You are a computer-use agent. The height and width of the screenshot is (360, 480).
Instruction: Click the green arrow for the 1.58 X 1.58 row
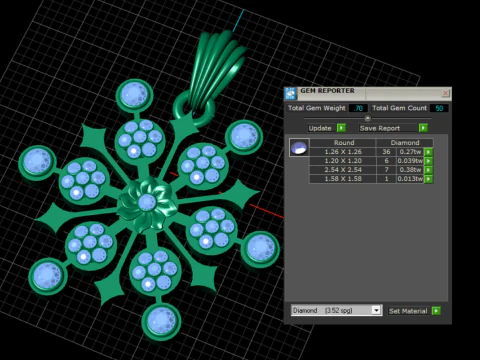pyautogui.click(x=428, y=179)
